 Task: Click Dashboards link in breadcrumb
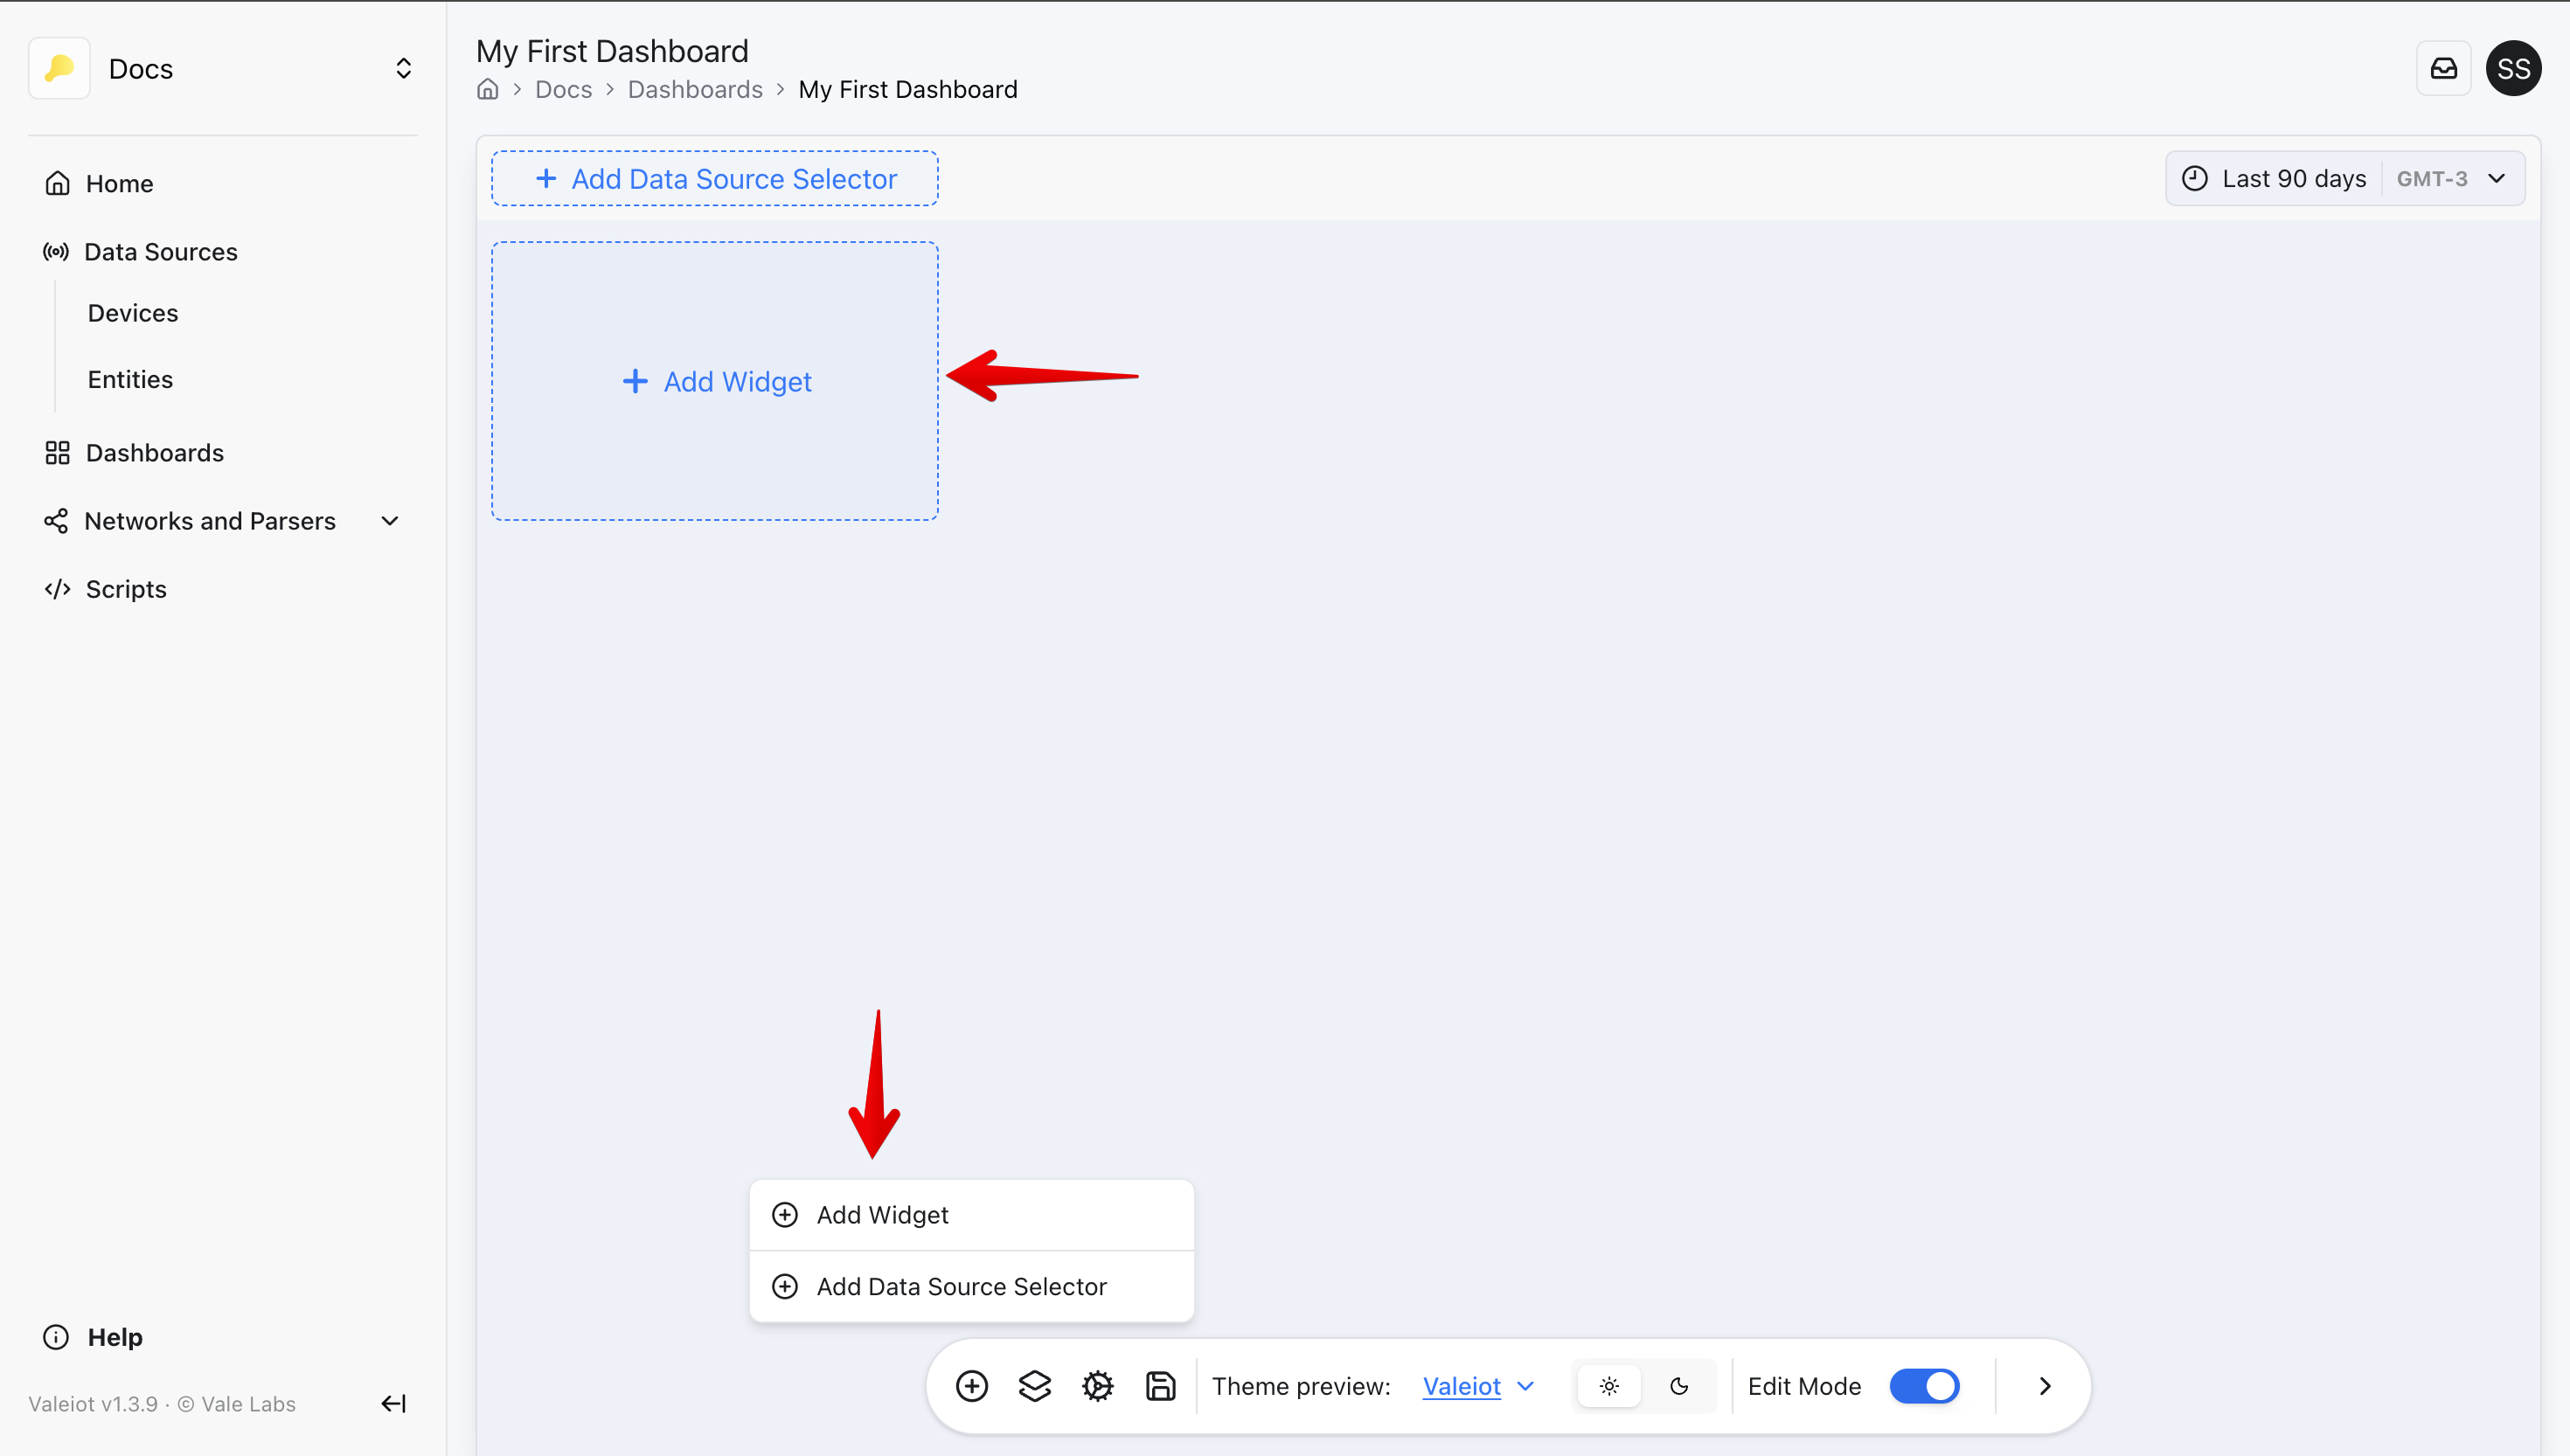pyautogui.click(x=694, y=90)
